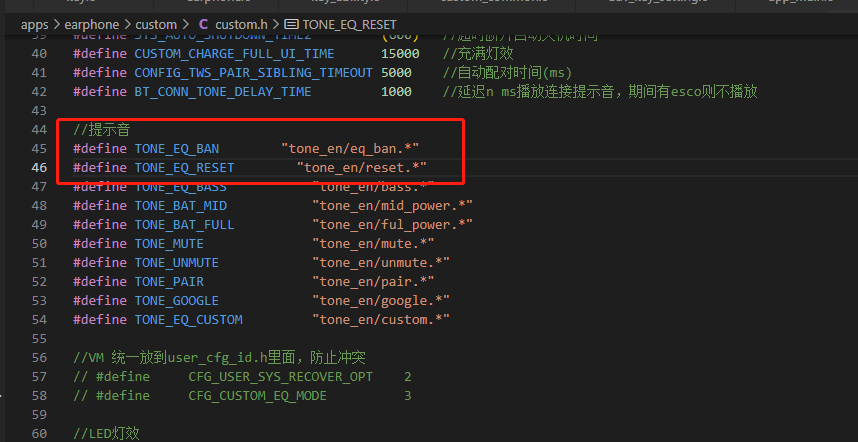Click the TONE_GOOGLE macro name
Image resolution: width=858 pixels, height=442 pixels.
point(177,301)
